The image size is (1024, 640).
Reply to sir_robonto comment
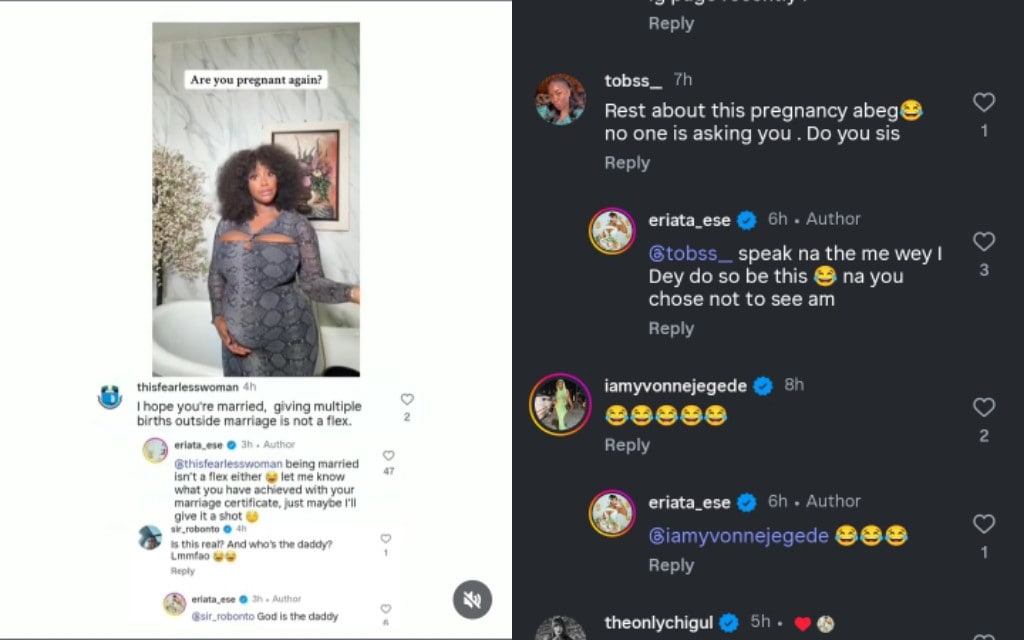182,571
